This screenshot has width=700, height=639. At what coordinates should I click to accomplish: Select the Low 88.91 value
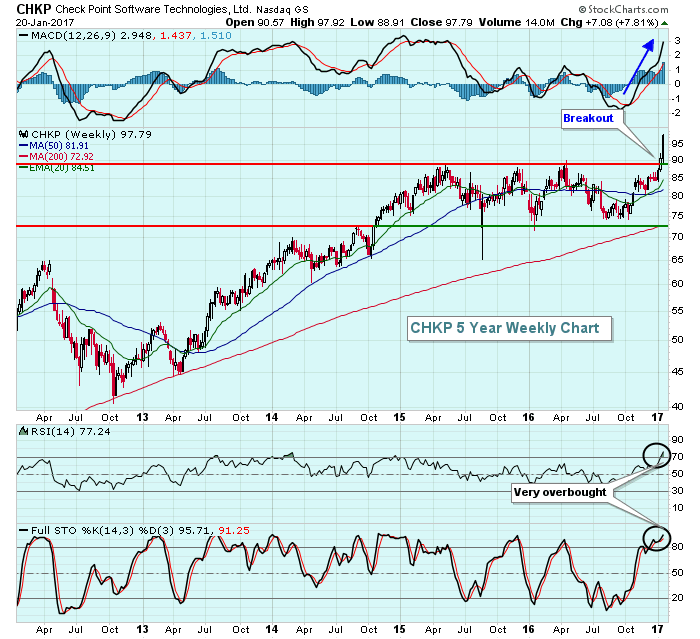point(377,22)
